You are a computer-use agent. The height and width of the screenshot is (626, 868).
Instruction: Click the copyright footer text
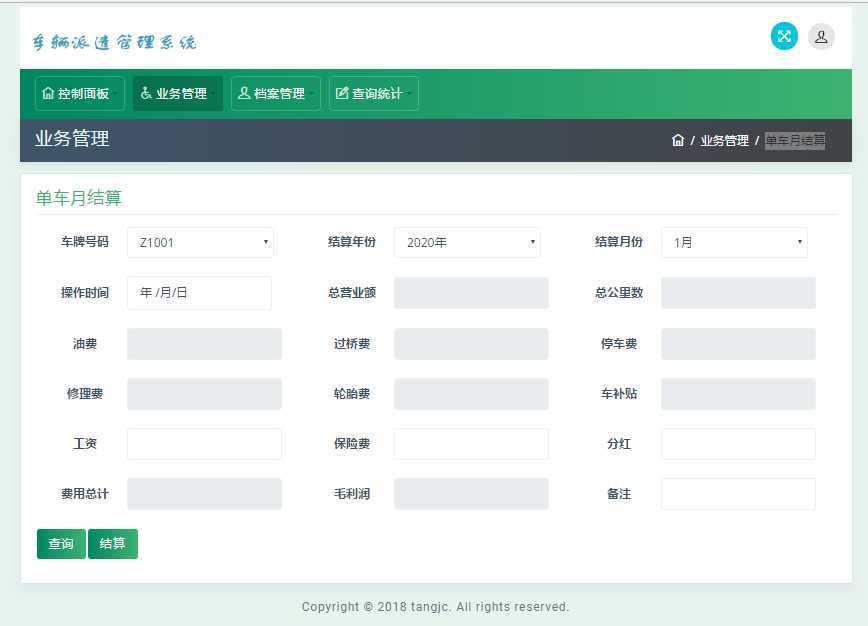(435, 607)
